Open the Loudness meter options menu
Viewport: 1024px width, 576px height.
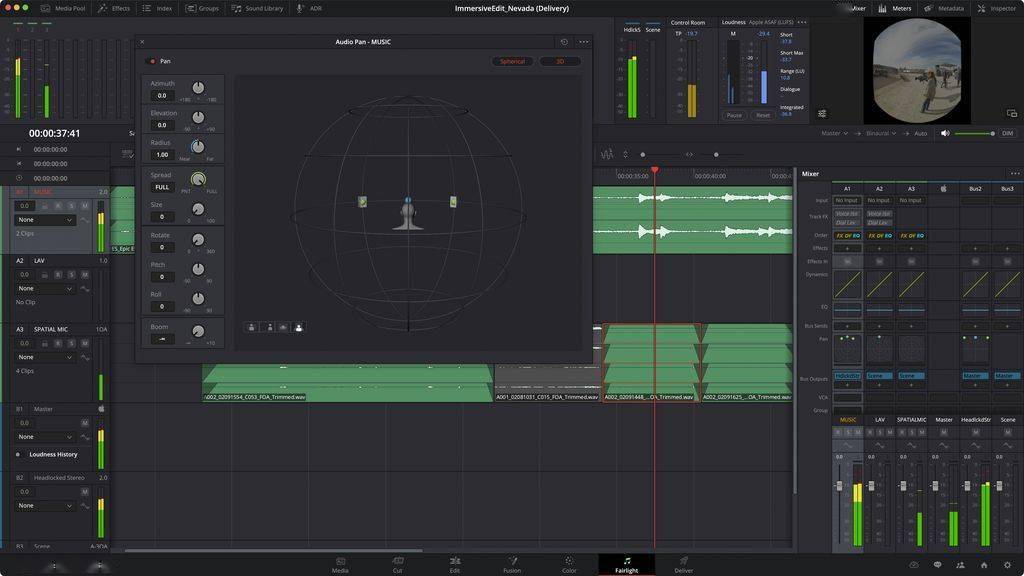[802, 22]
